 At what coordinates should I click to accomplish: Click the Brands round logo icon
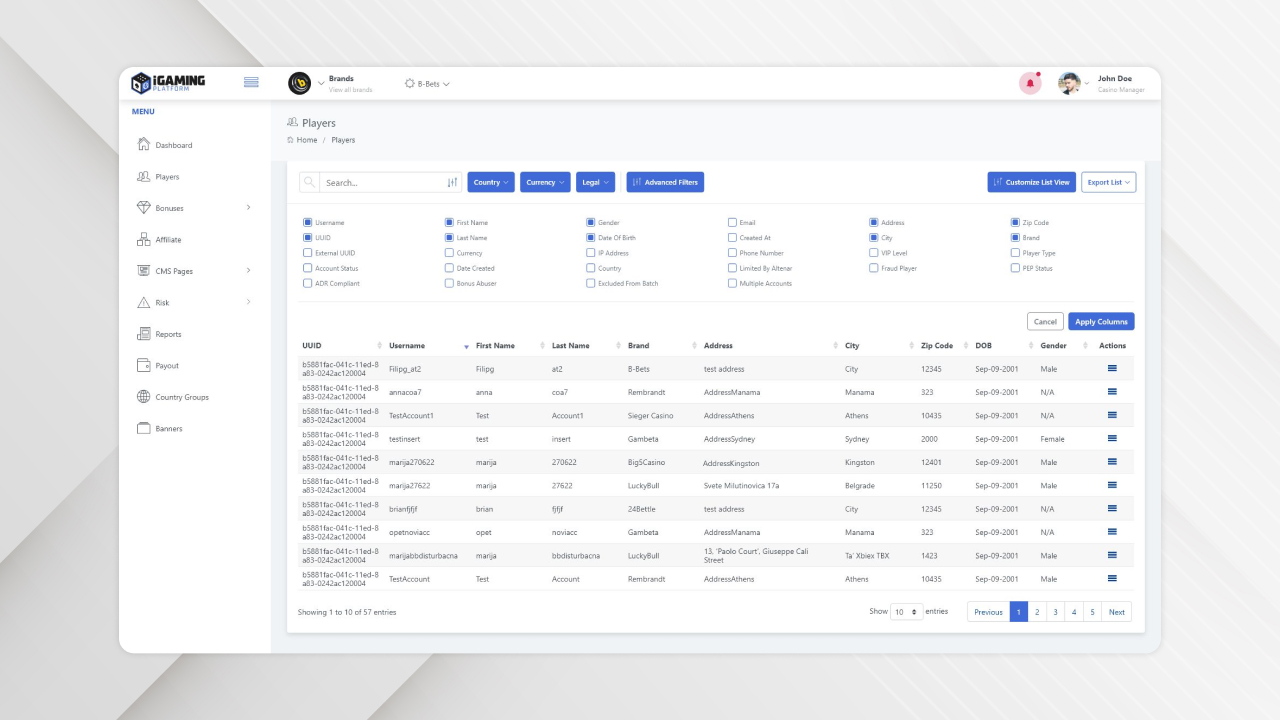pos(299,83)
